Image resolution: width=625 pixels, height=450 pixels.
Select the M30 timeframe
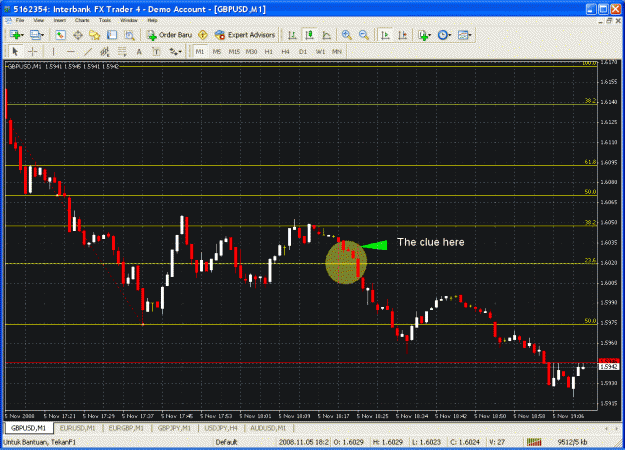251,51
